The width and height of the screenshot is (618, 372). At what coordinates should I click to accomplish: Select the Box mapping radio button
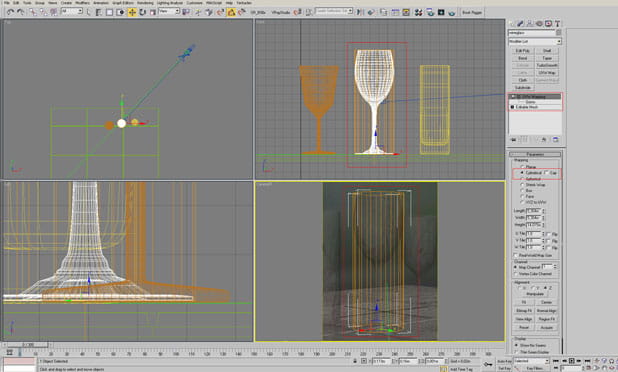click(x=523, y=190)
